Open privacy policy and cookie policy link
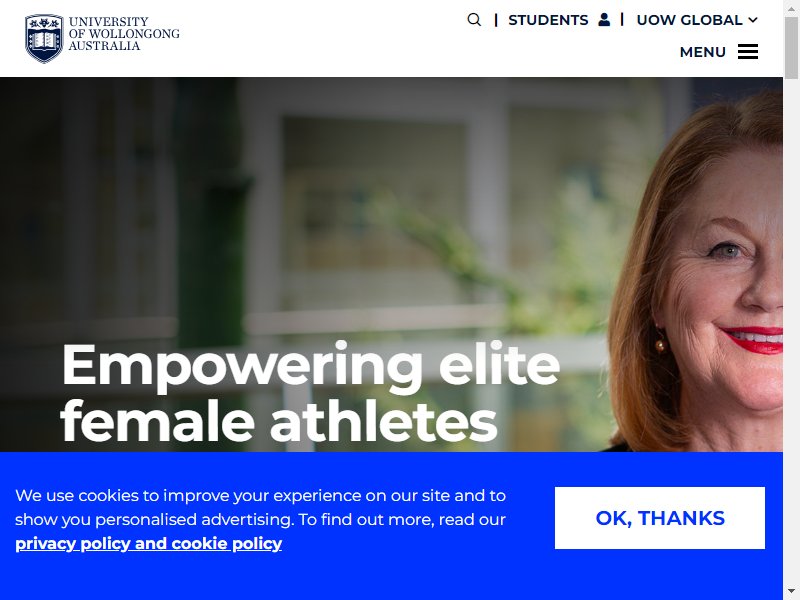Image resolution: width=800 pixels, height=600 pixels. click(x=148, y=543)
